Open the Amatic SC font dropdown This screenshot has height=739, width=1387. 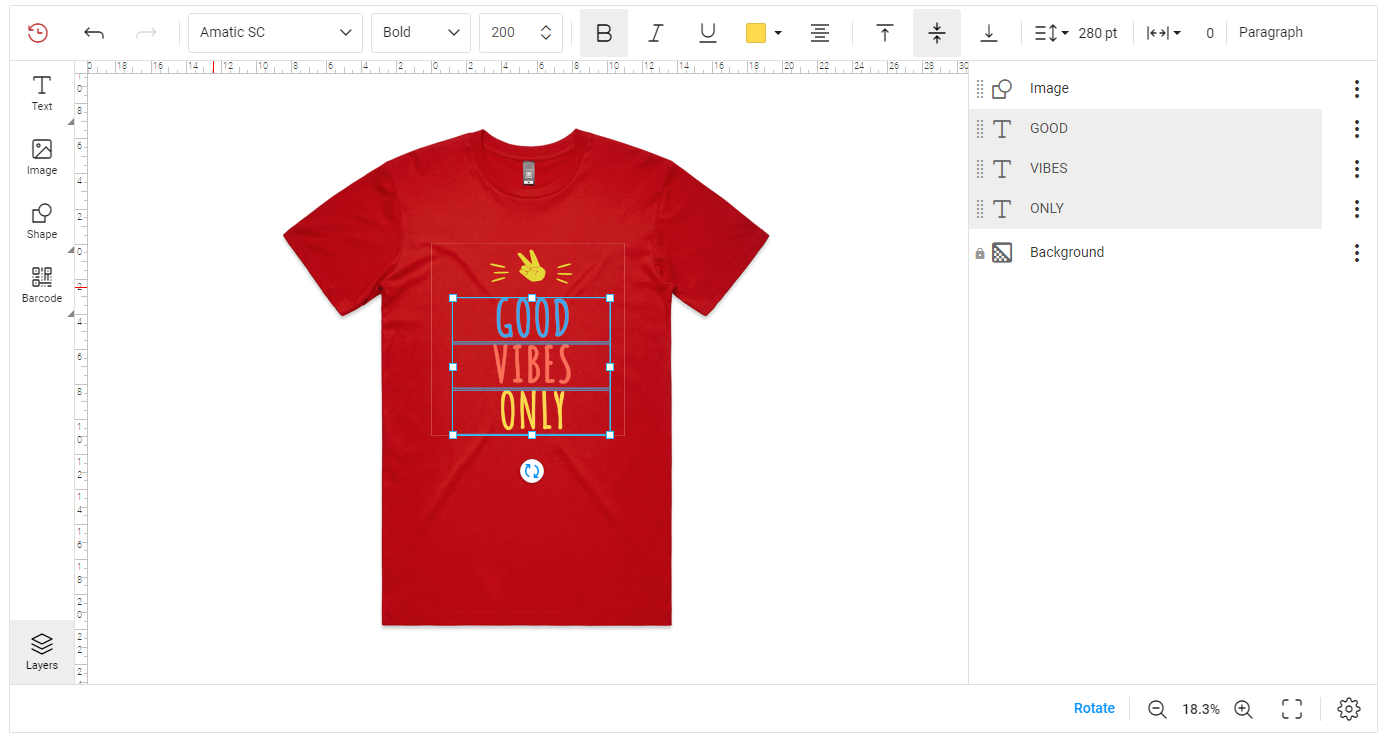pyautogui.click(x=276, y=33)
